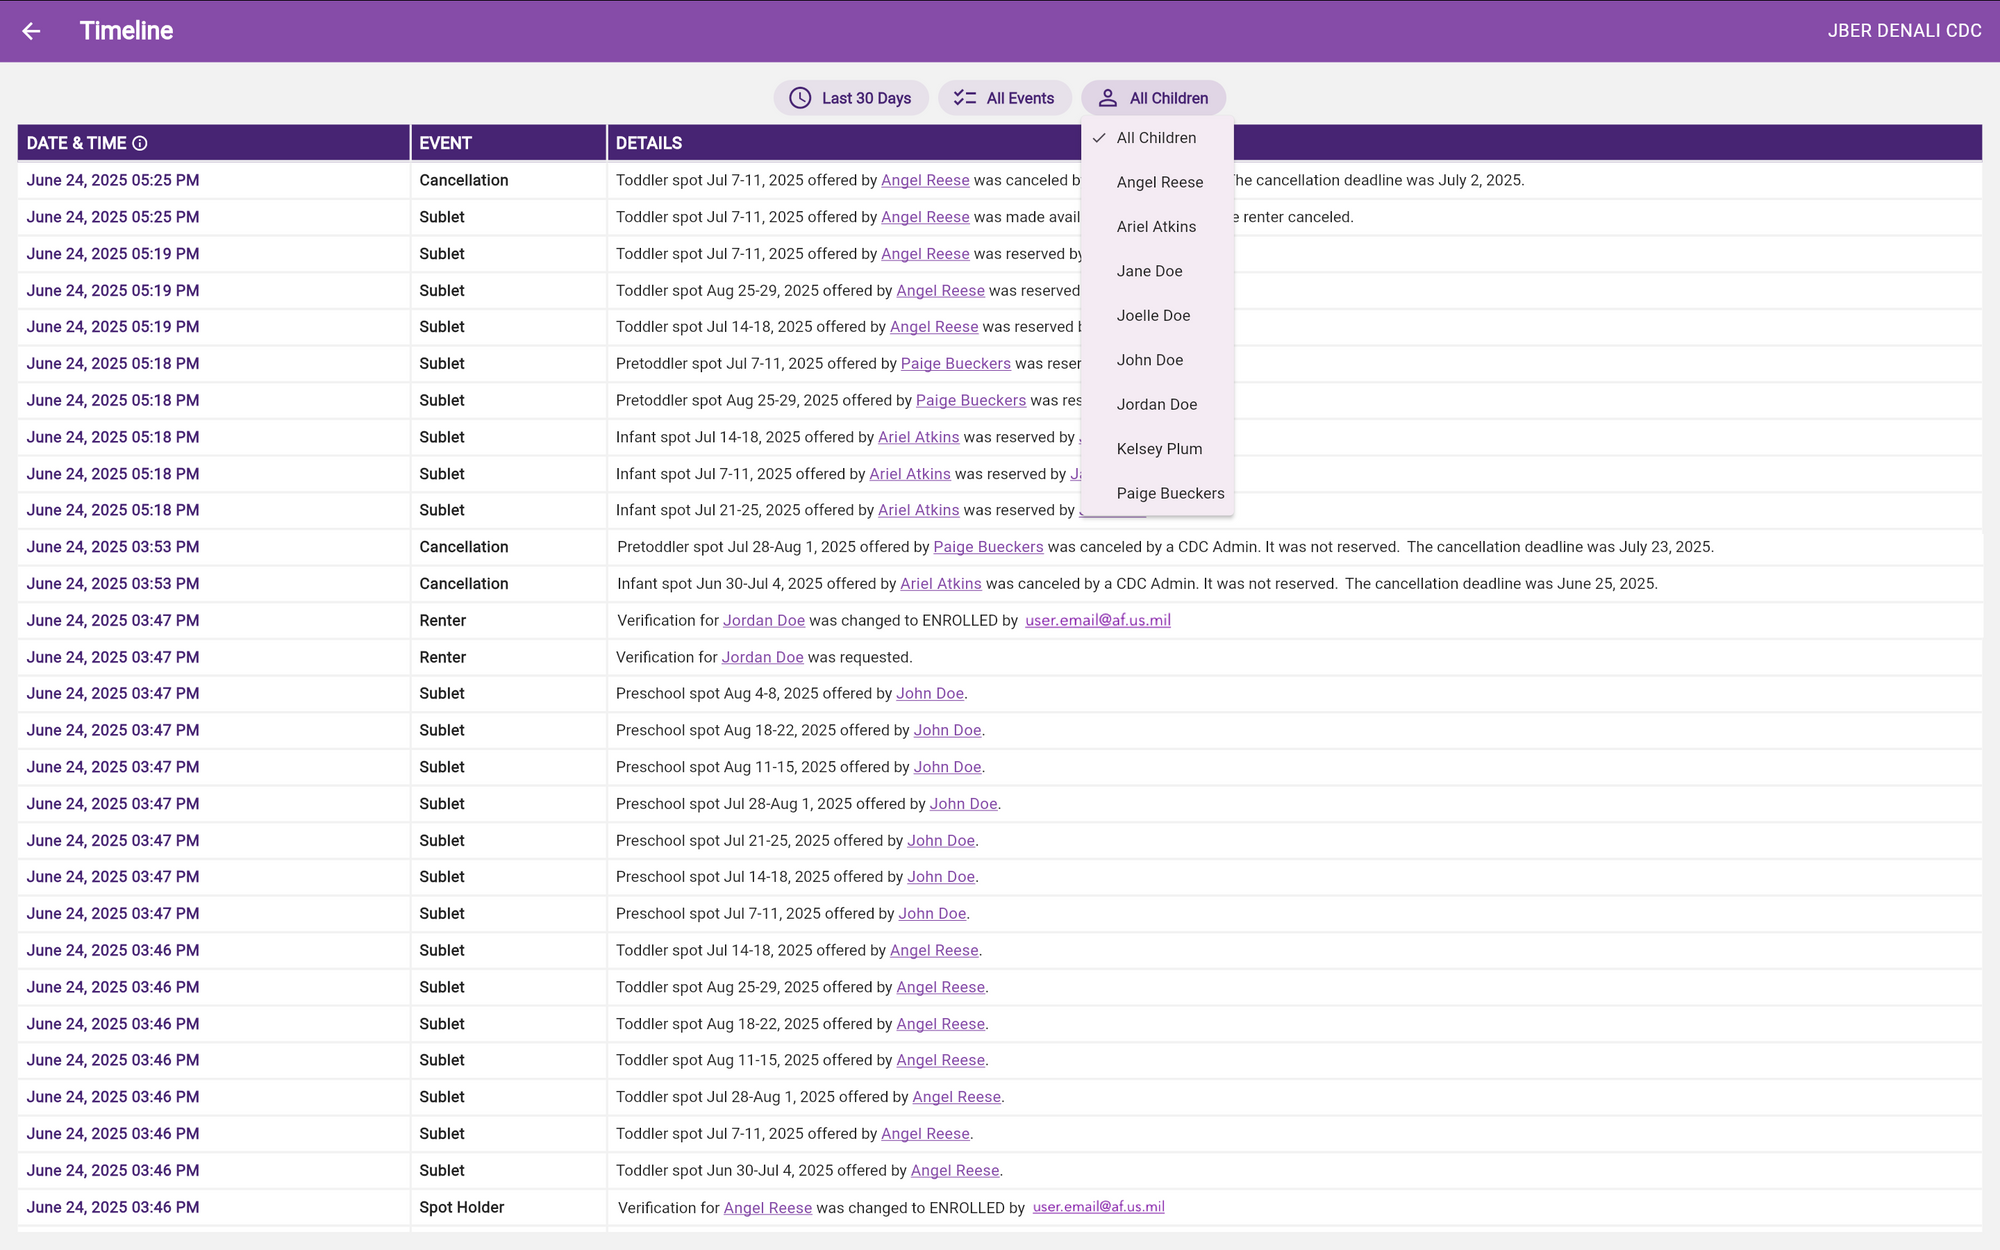The width and height of the screenshot is (2000, 1250).
Task: Open John Doe link in Preschool Jul 14-18 row
Action: [941, 877]
